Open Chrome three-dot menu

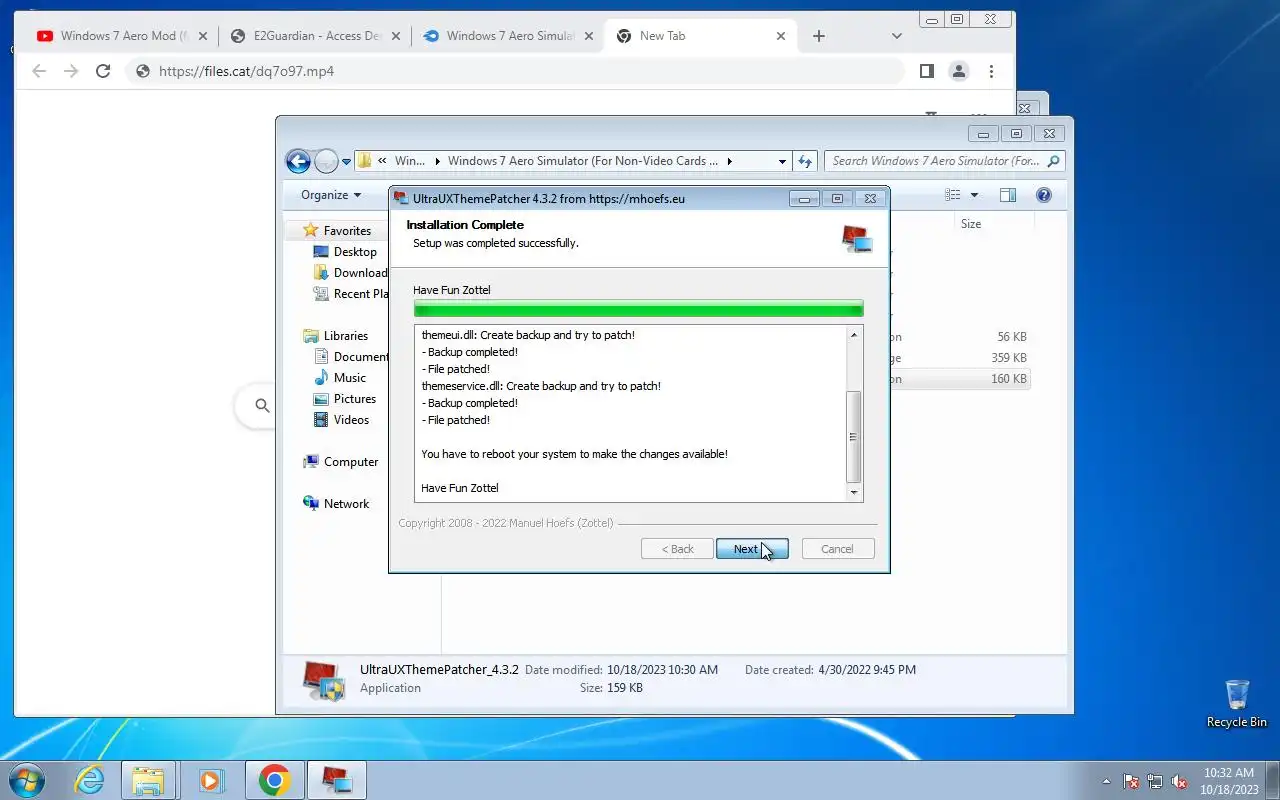[x=991, y=71]
